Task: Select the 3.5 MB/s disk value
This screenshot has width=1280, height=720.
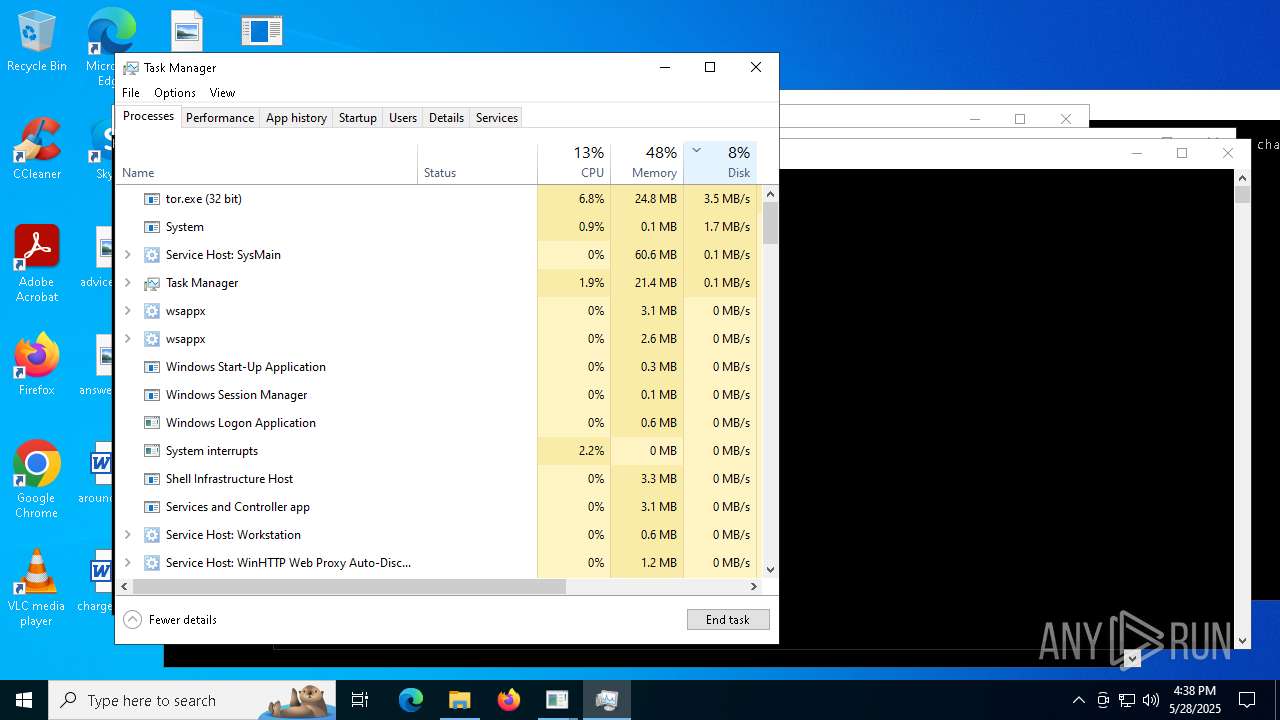Action: [x=720, y=199]
